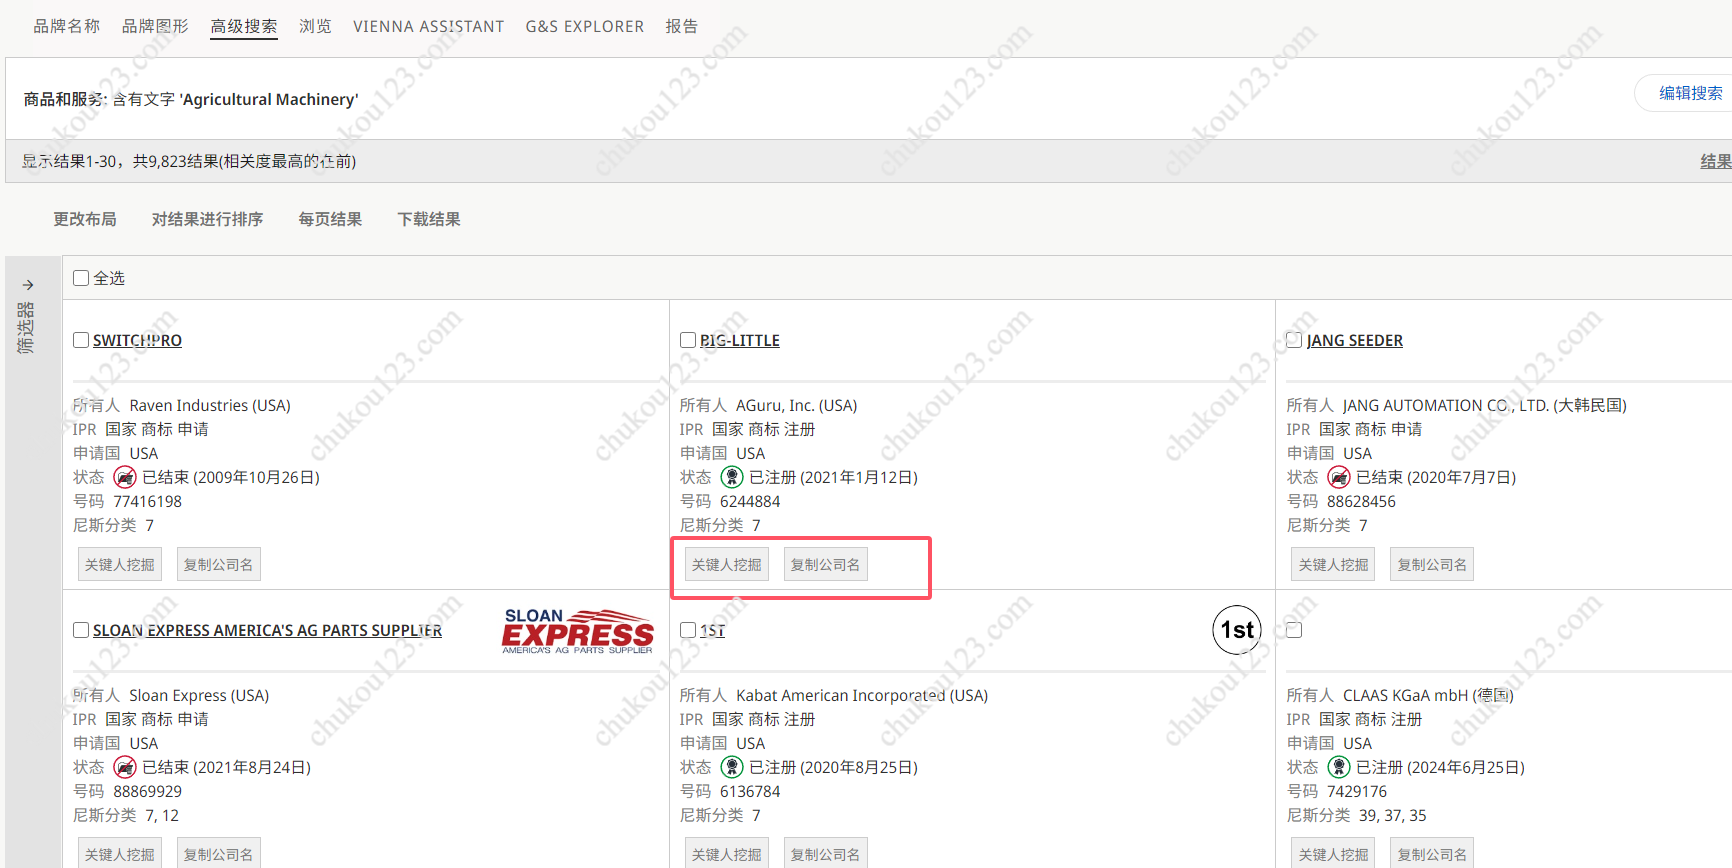Open the VIENNA ASSISTANT tab

tap(428, 26)
